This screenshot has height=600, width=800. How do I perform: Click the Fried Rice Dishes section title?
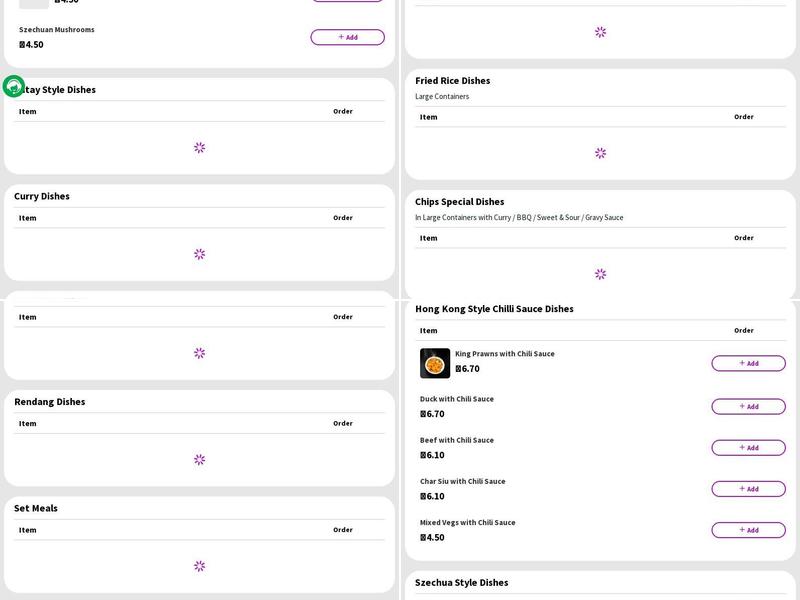coord(452,80)
